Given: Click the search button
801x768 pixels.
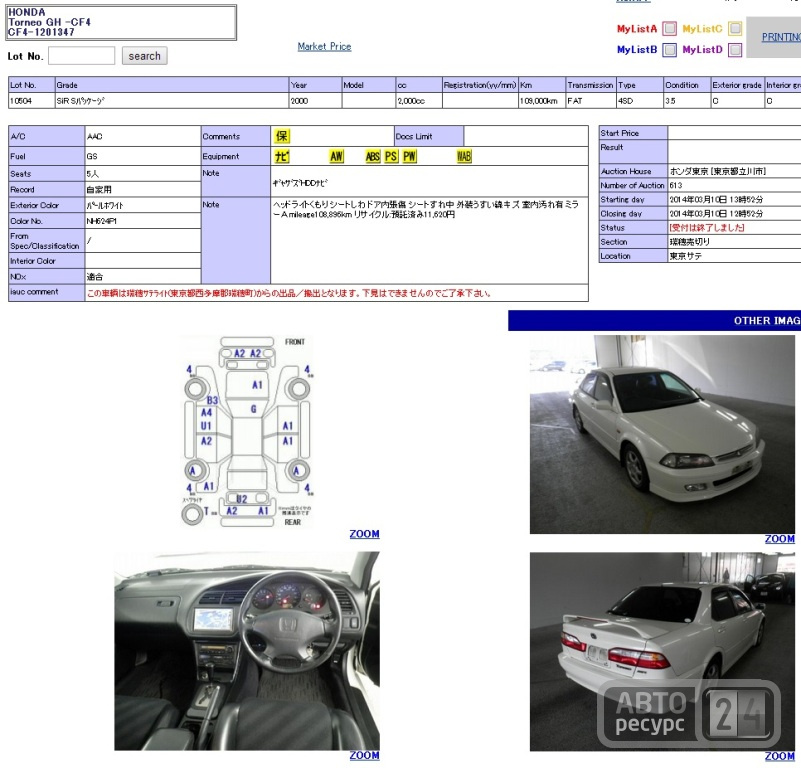Looking at the screenshot, I should 145,56.
